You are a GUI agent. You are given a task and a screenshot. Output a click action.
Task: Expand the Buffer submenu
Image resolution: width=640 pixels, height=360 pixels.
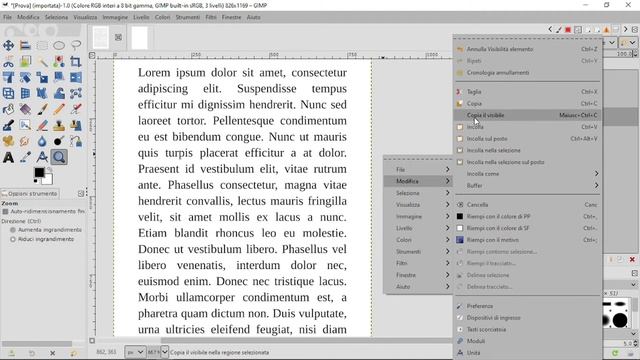coord(528,186)
